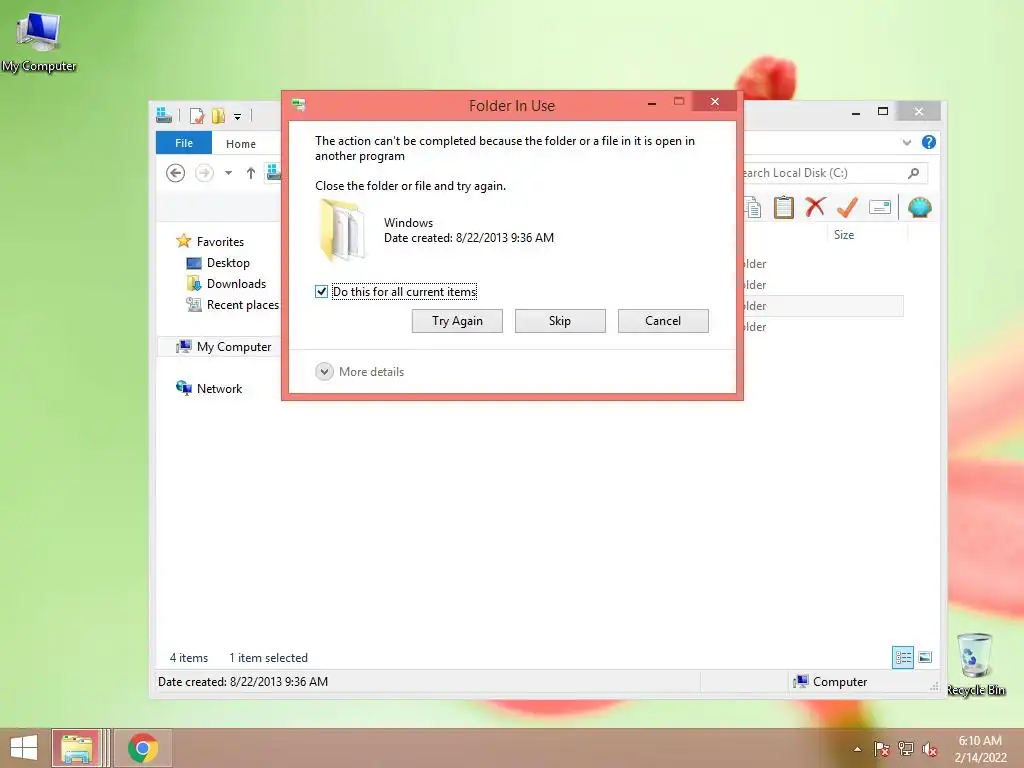Click the '4 items' status bar text
Screen dimensions: 1024x768
[189, 658]
